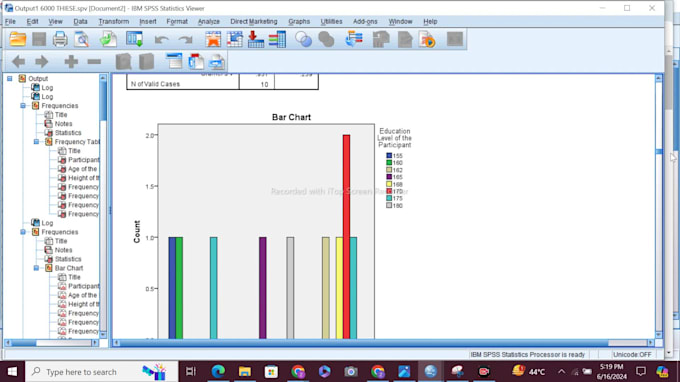680x382 pixels.
Task: Select Age of the item in Frequency Table
Action: coord(82,169)
